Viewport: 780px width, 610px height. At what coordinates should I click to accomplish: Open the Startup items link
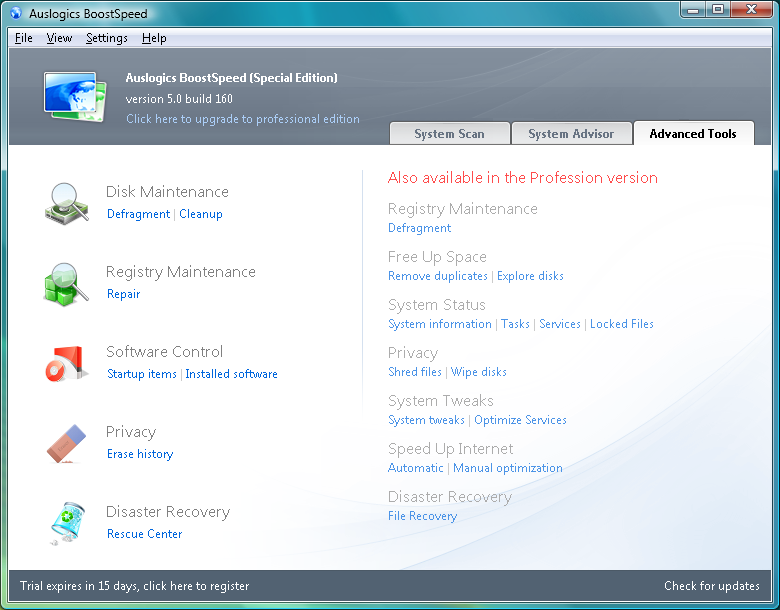tap(141, 374)
